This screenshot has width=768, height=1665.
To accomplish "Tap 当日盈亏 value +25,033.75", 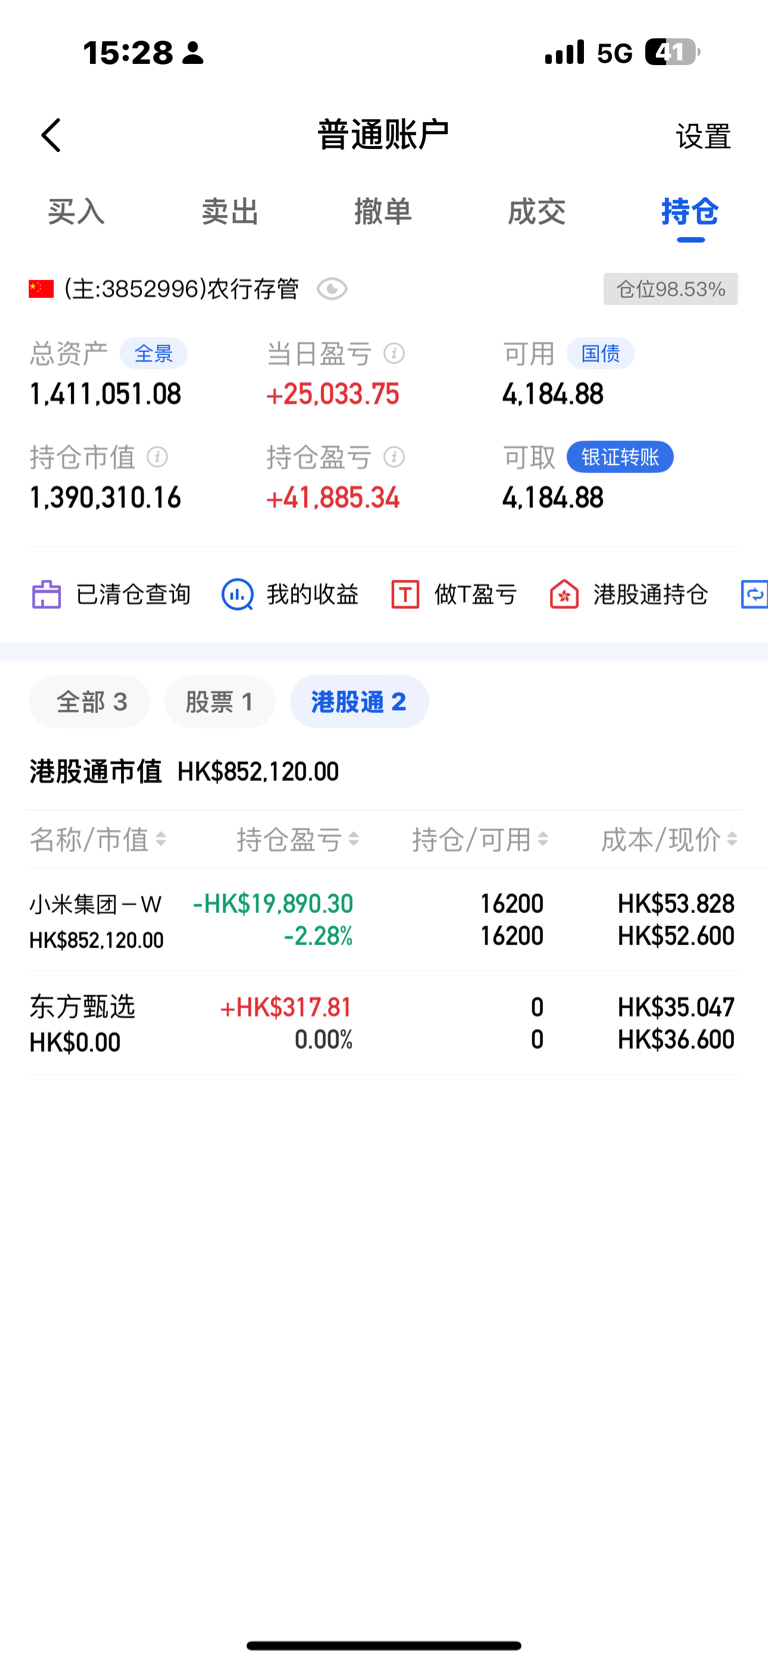I will click(x=333, y=394).
